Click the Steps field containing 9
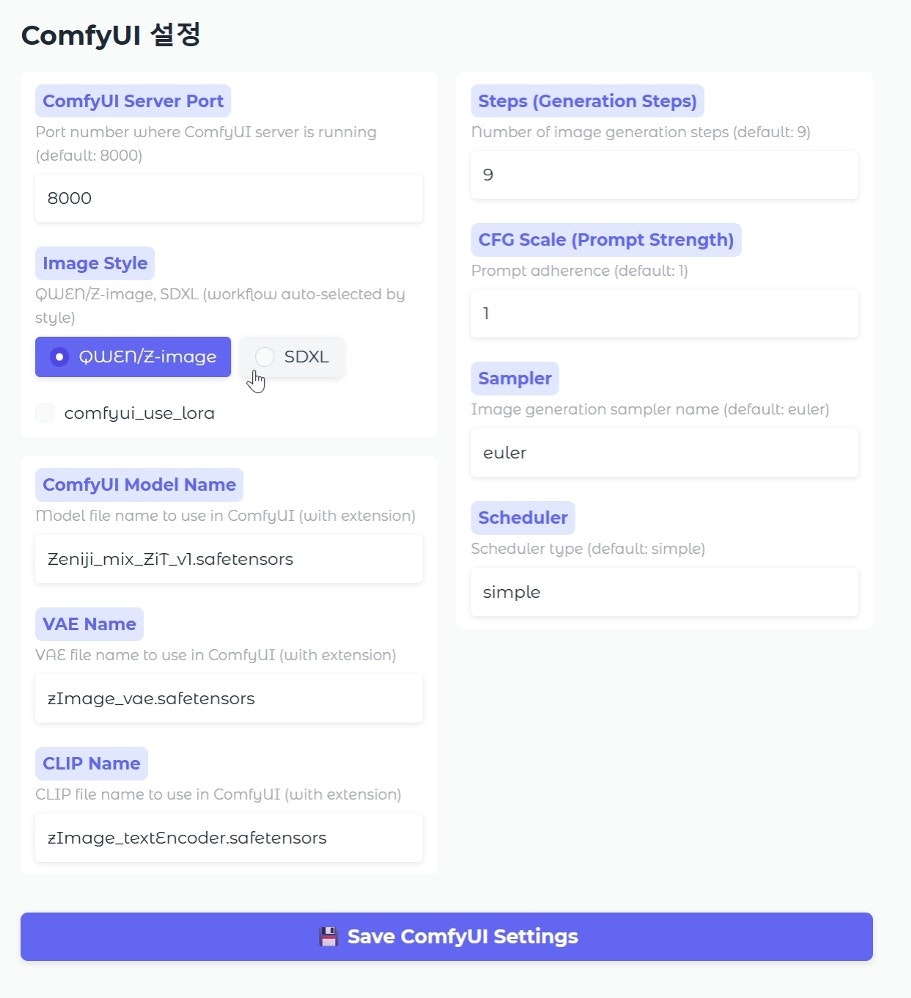The width and height of the screenshot is (911, 998). click(x=664, y=175)
